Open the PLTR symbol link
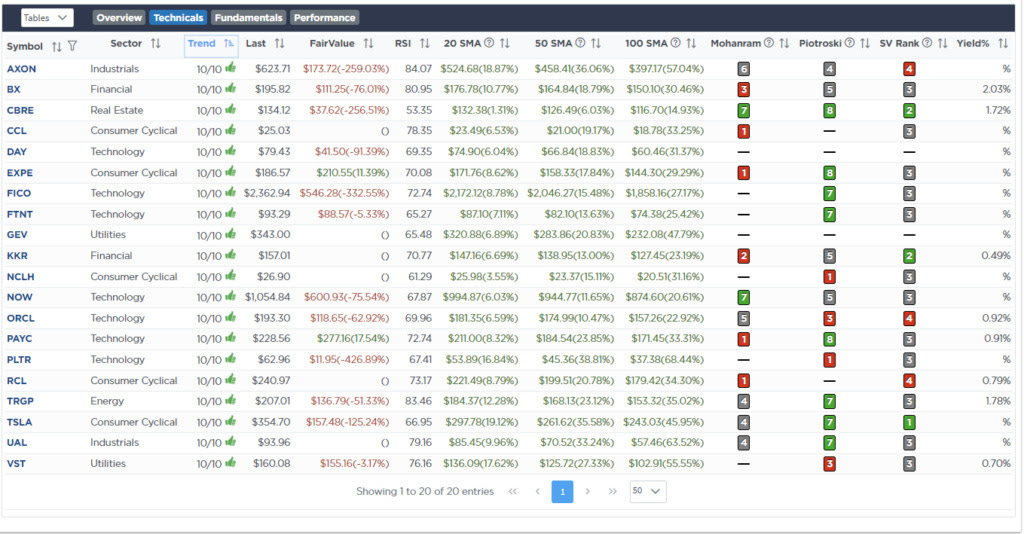 (19, 360)
